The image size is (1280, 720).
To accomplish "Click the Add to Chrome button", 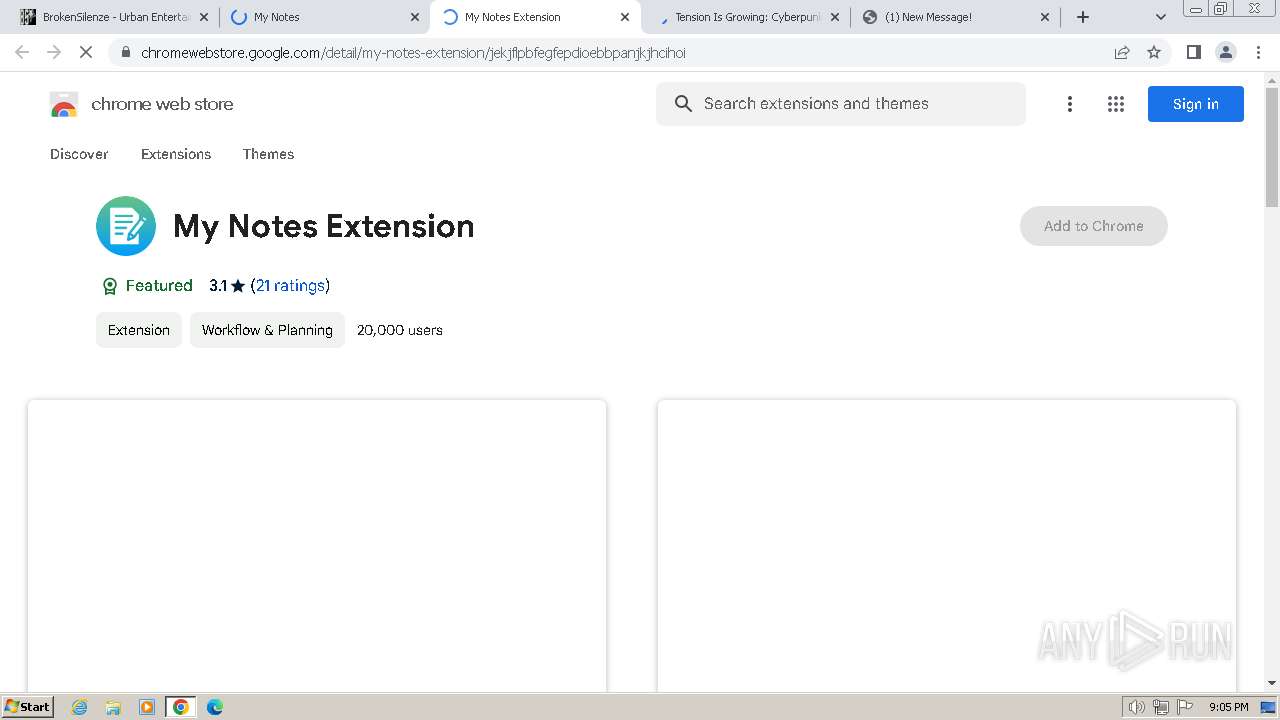I will tap(1094, 226).
